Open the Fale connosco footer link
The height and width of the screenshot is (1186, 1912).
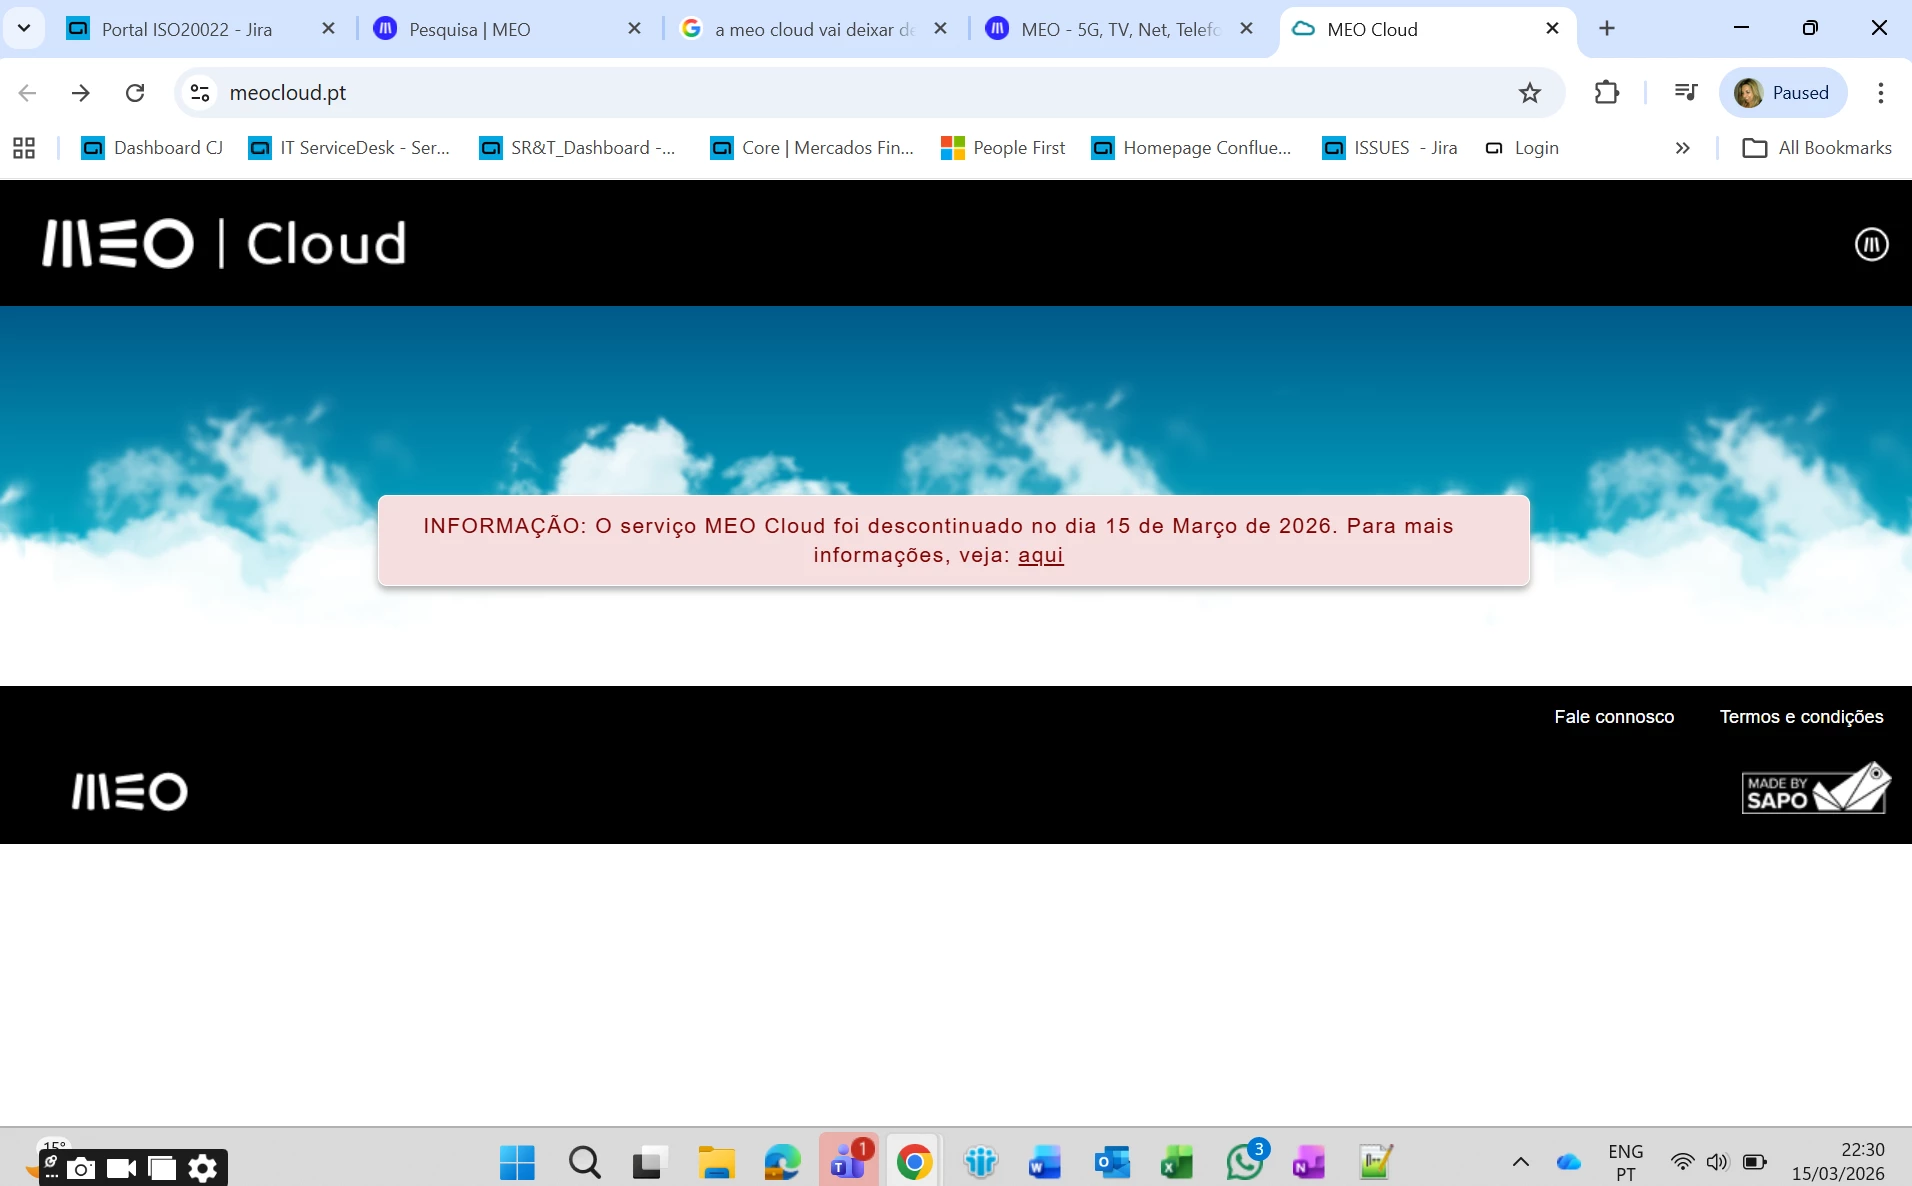[x=1614, y=716]
